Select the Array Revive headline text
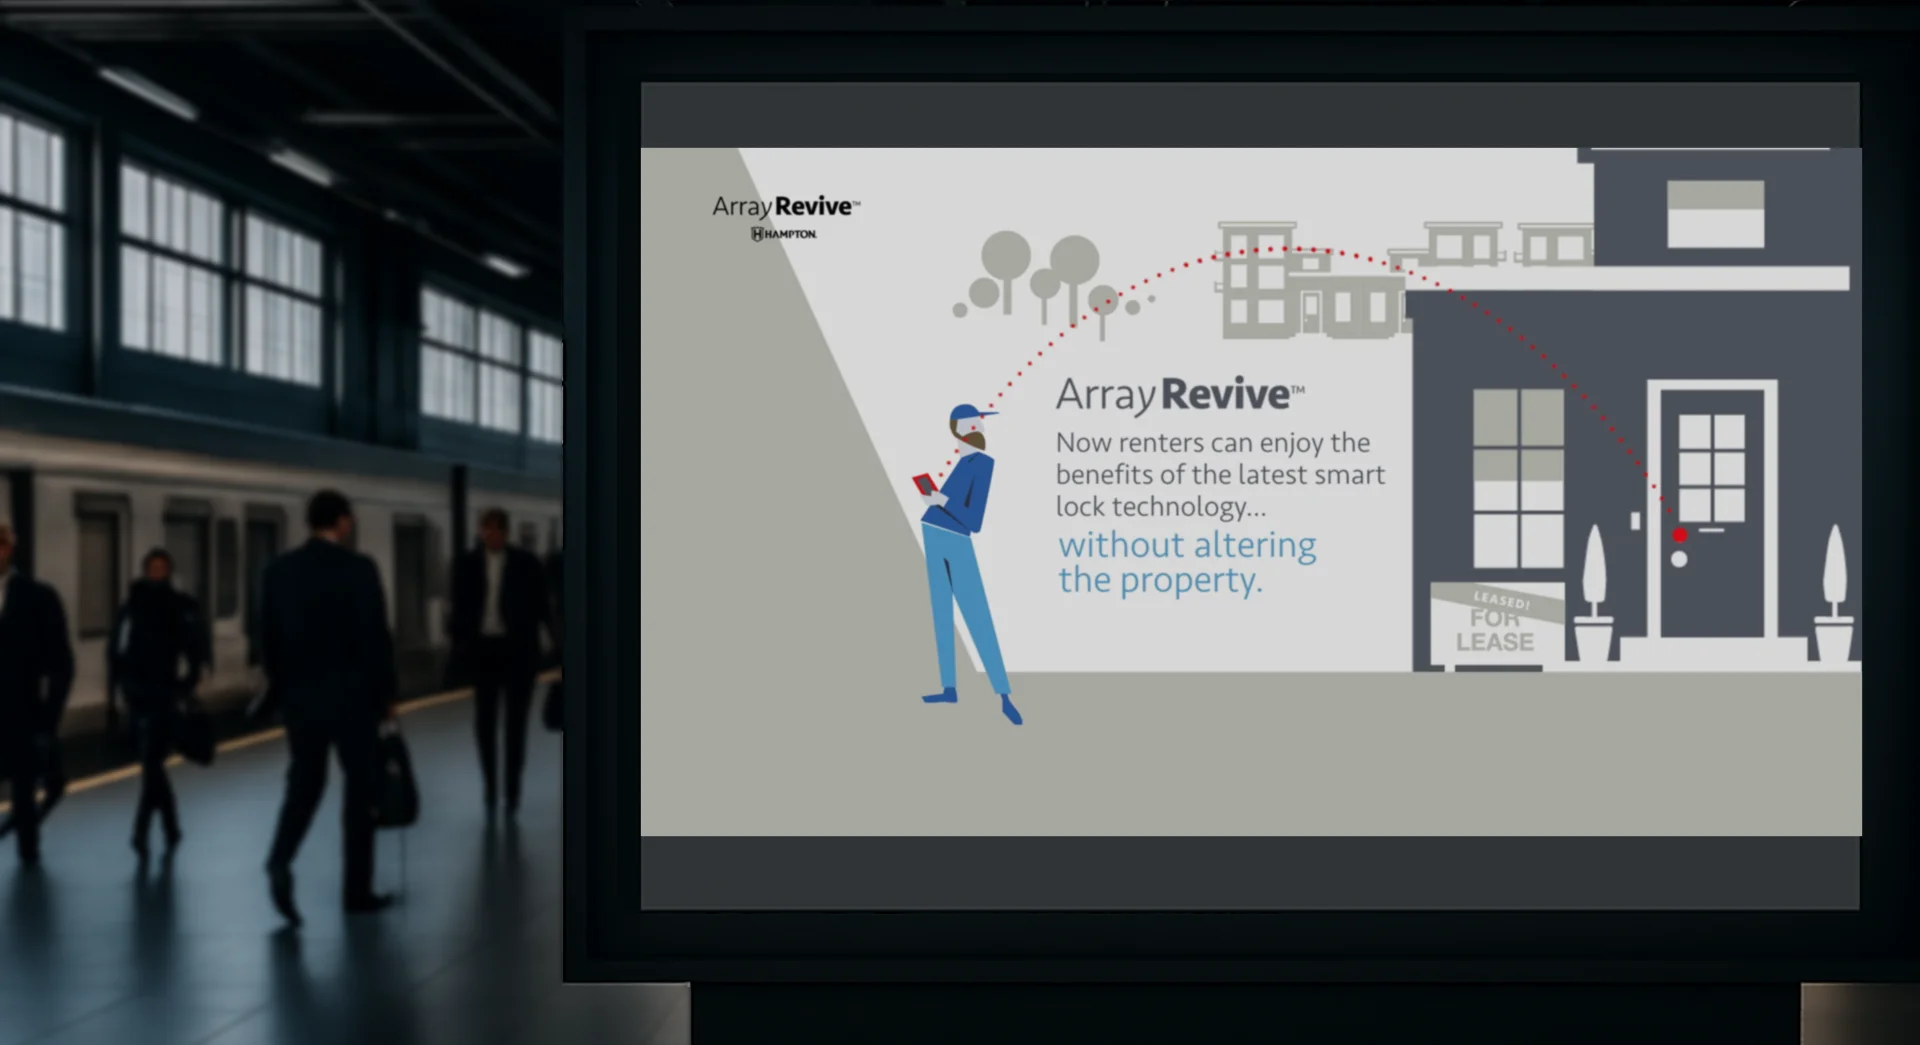This screenshot has height=1045, width=1920. [1180, 396]
